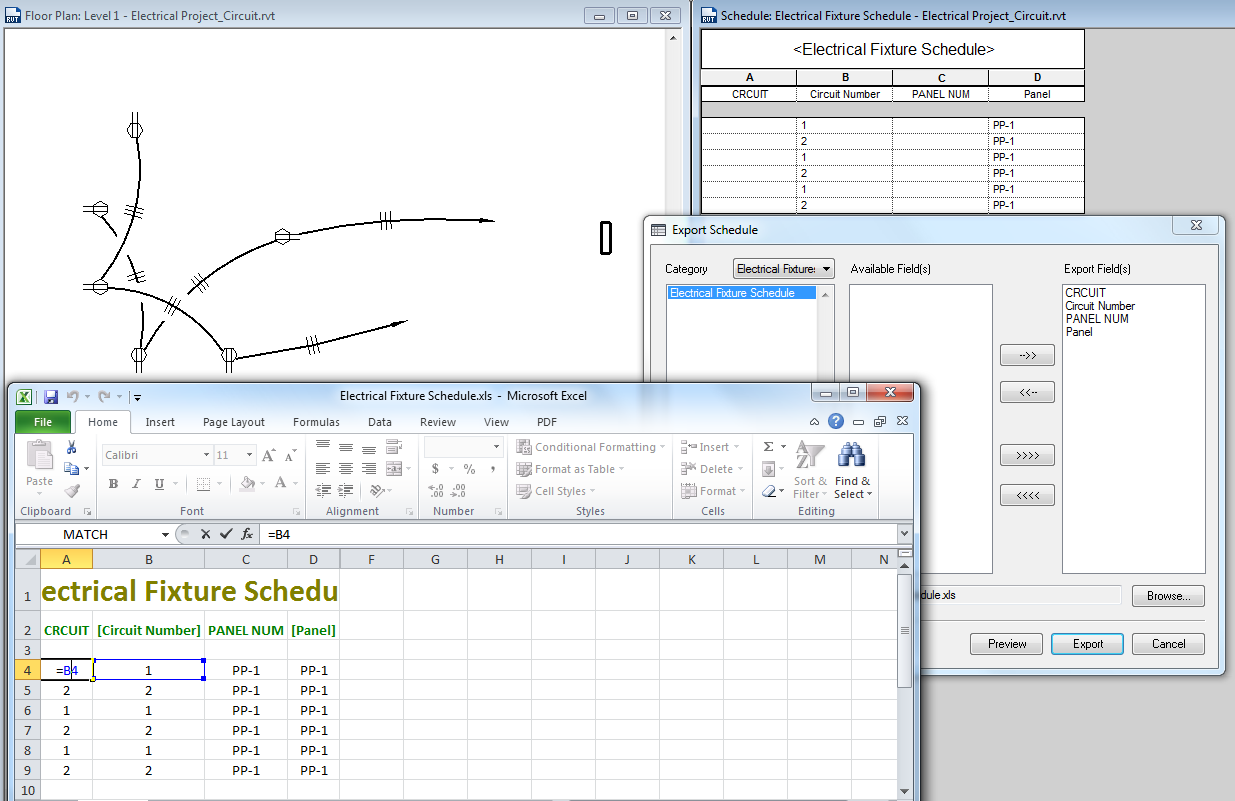Open the Font Color dropdown arrow

296,484
